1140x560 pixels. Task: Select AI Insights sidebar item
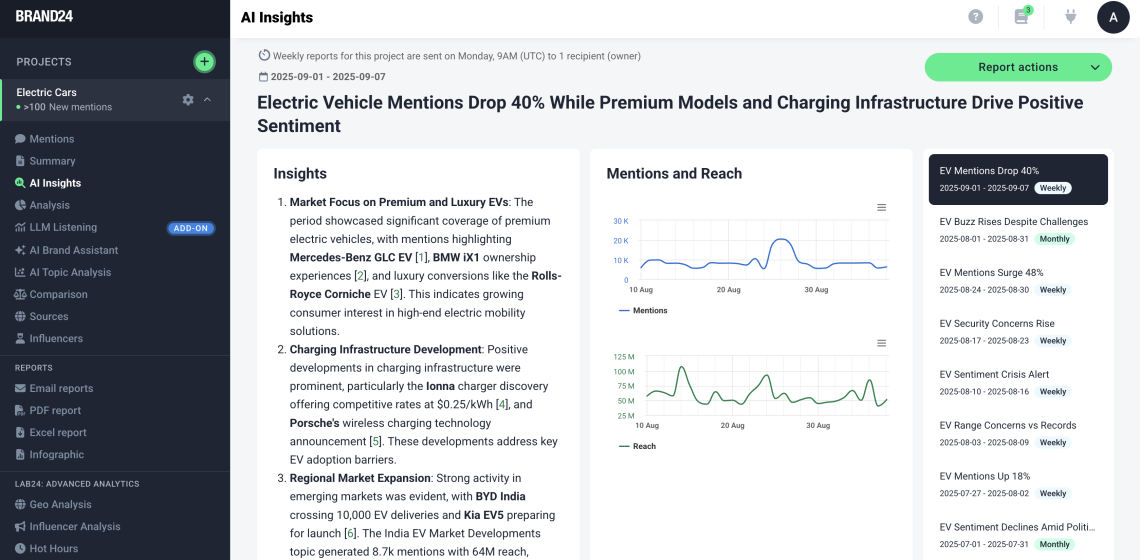tap(48, 183)
